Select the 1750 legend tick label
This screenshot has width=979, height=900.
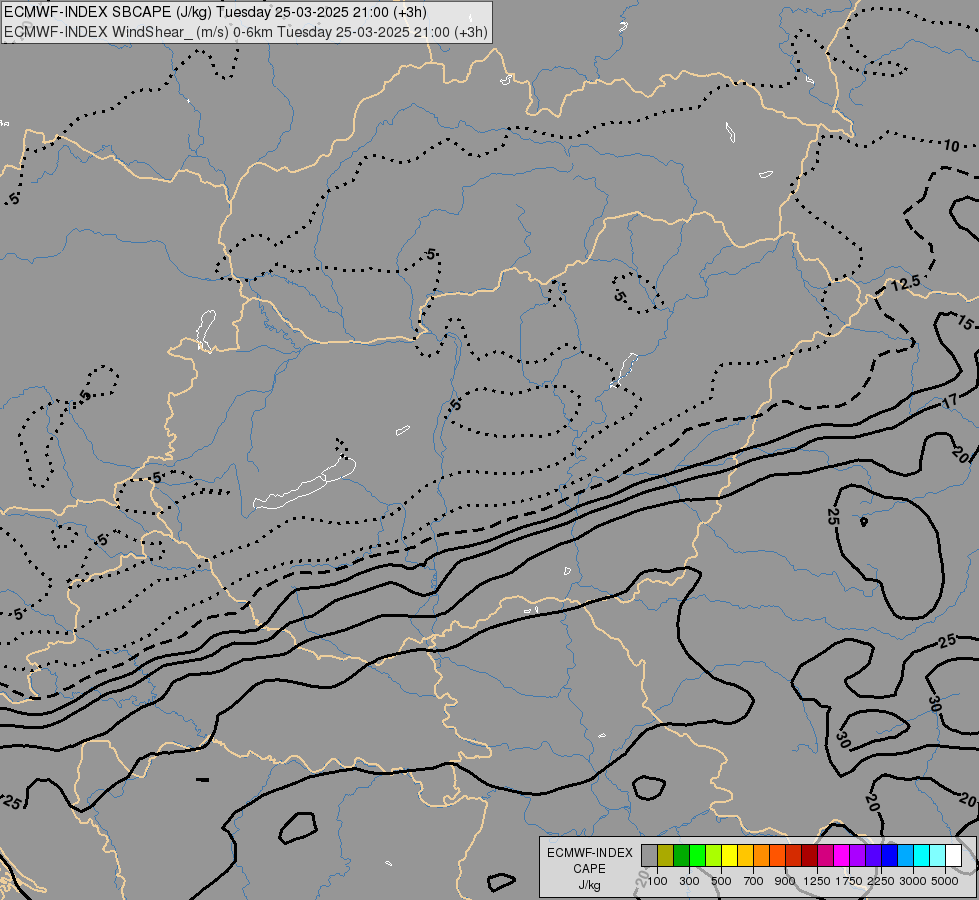849,881
